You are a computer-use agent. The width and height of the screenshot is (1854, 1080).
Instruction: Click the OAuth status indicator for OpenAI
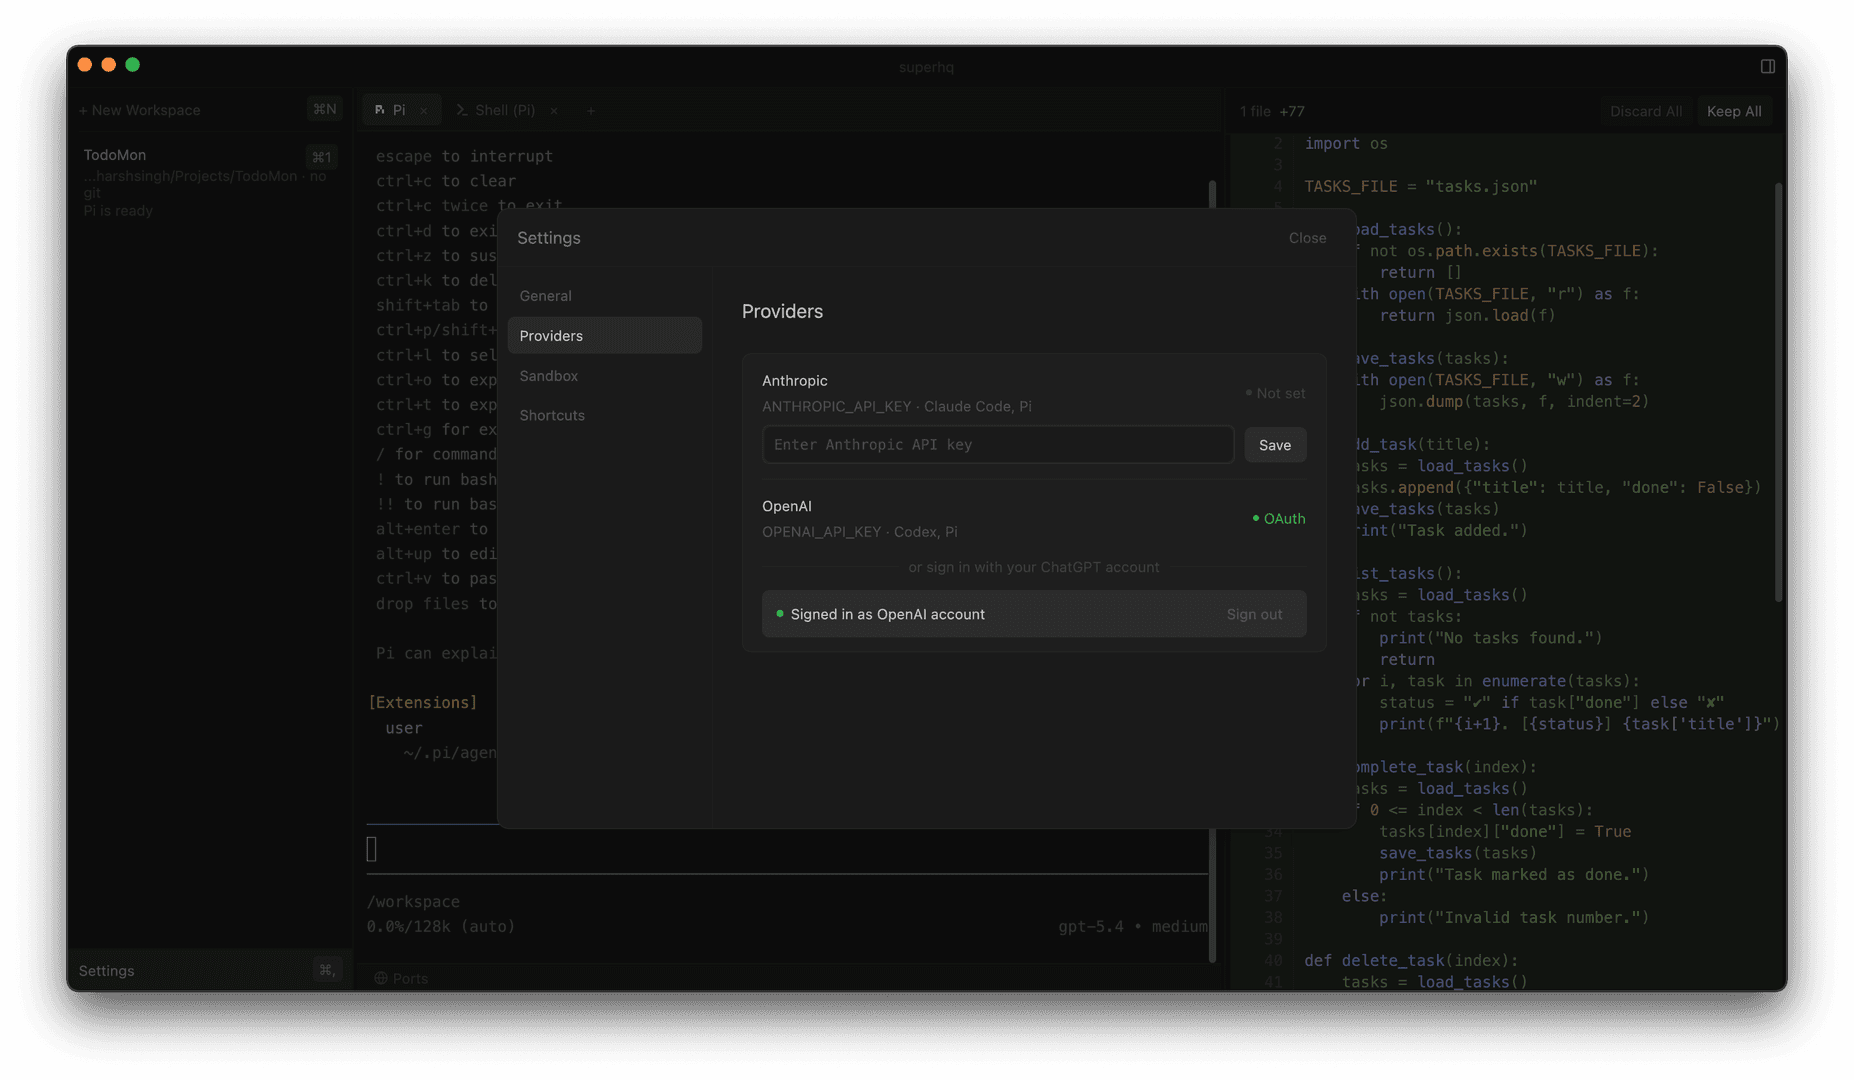pos(1278,519)
